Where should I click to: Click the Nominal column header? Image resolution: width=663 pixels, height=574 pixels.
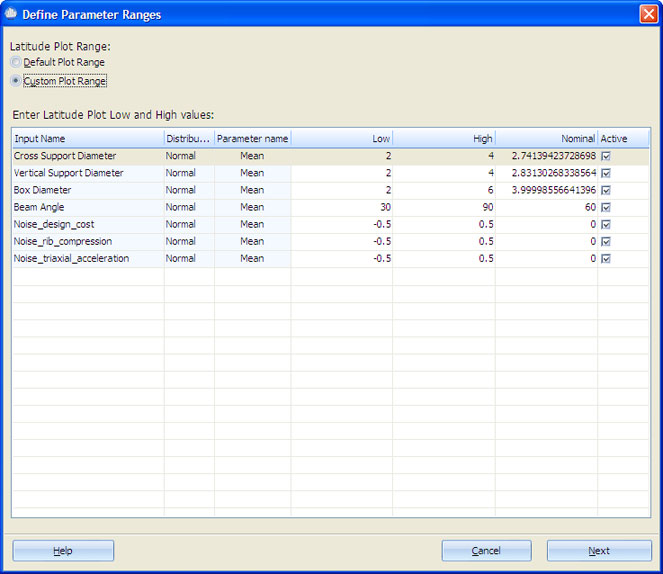[547, 139]
